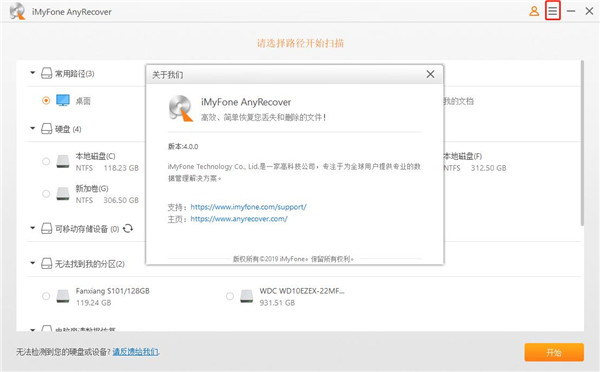600x372 pixels.
Task: Click the 312.50 GB size text
Action: (488, 168)
